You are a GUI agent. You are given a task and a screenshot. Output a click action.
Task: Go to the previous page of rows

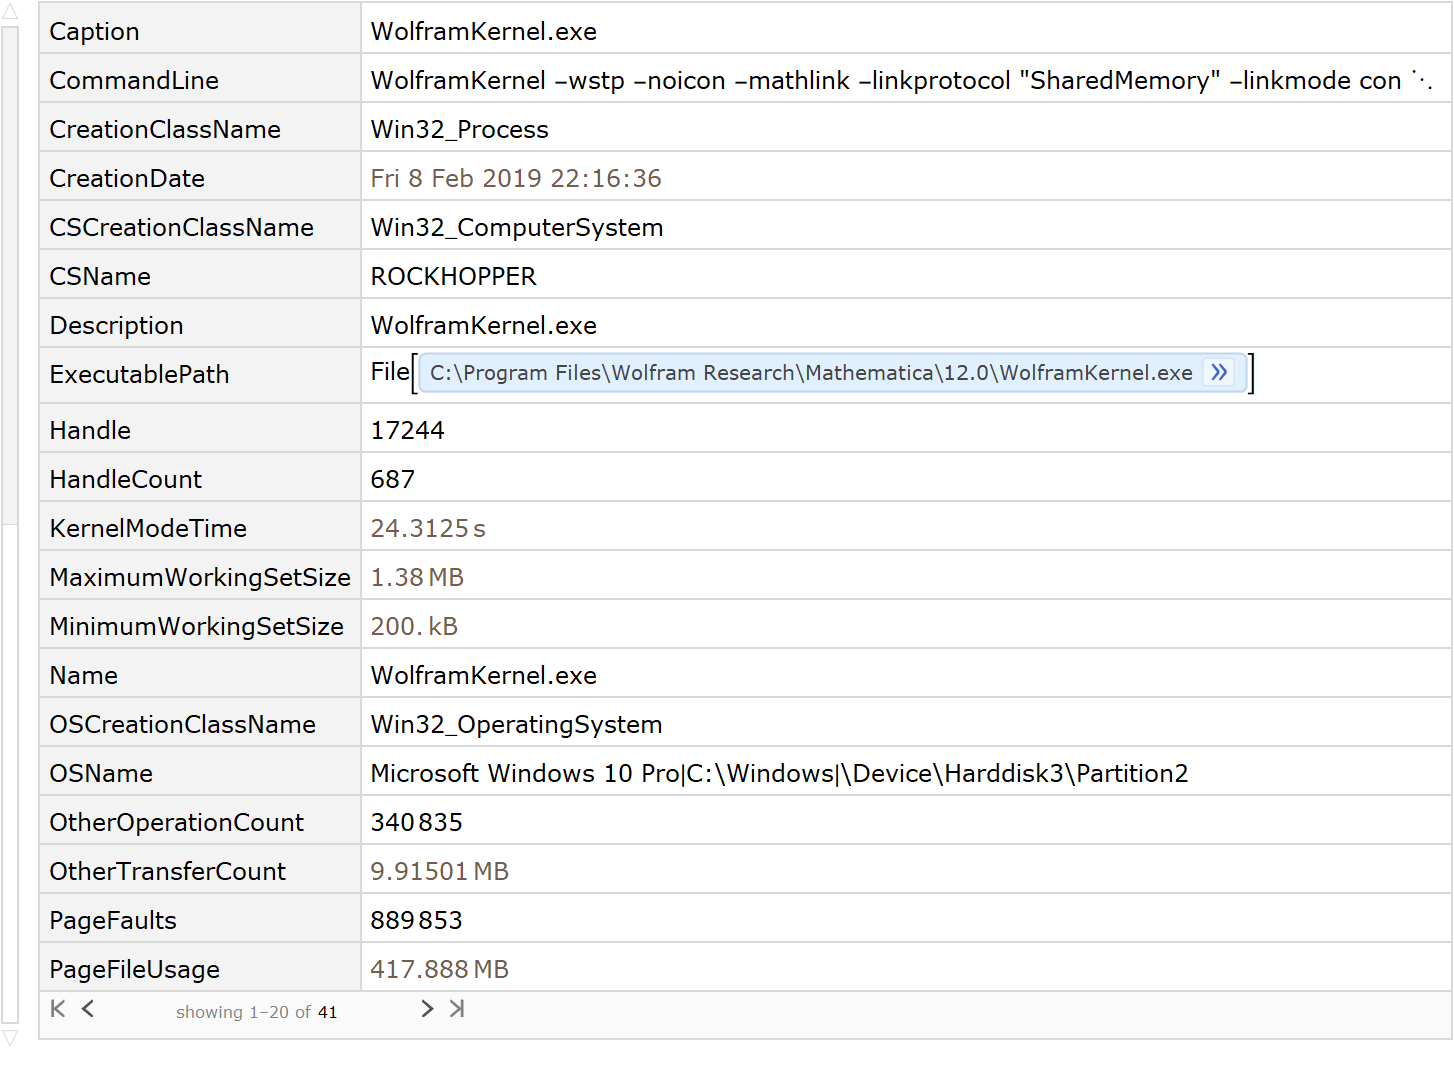pos(88,1009)
